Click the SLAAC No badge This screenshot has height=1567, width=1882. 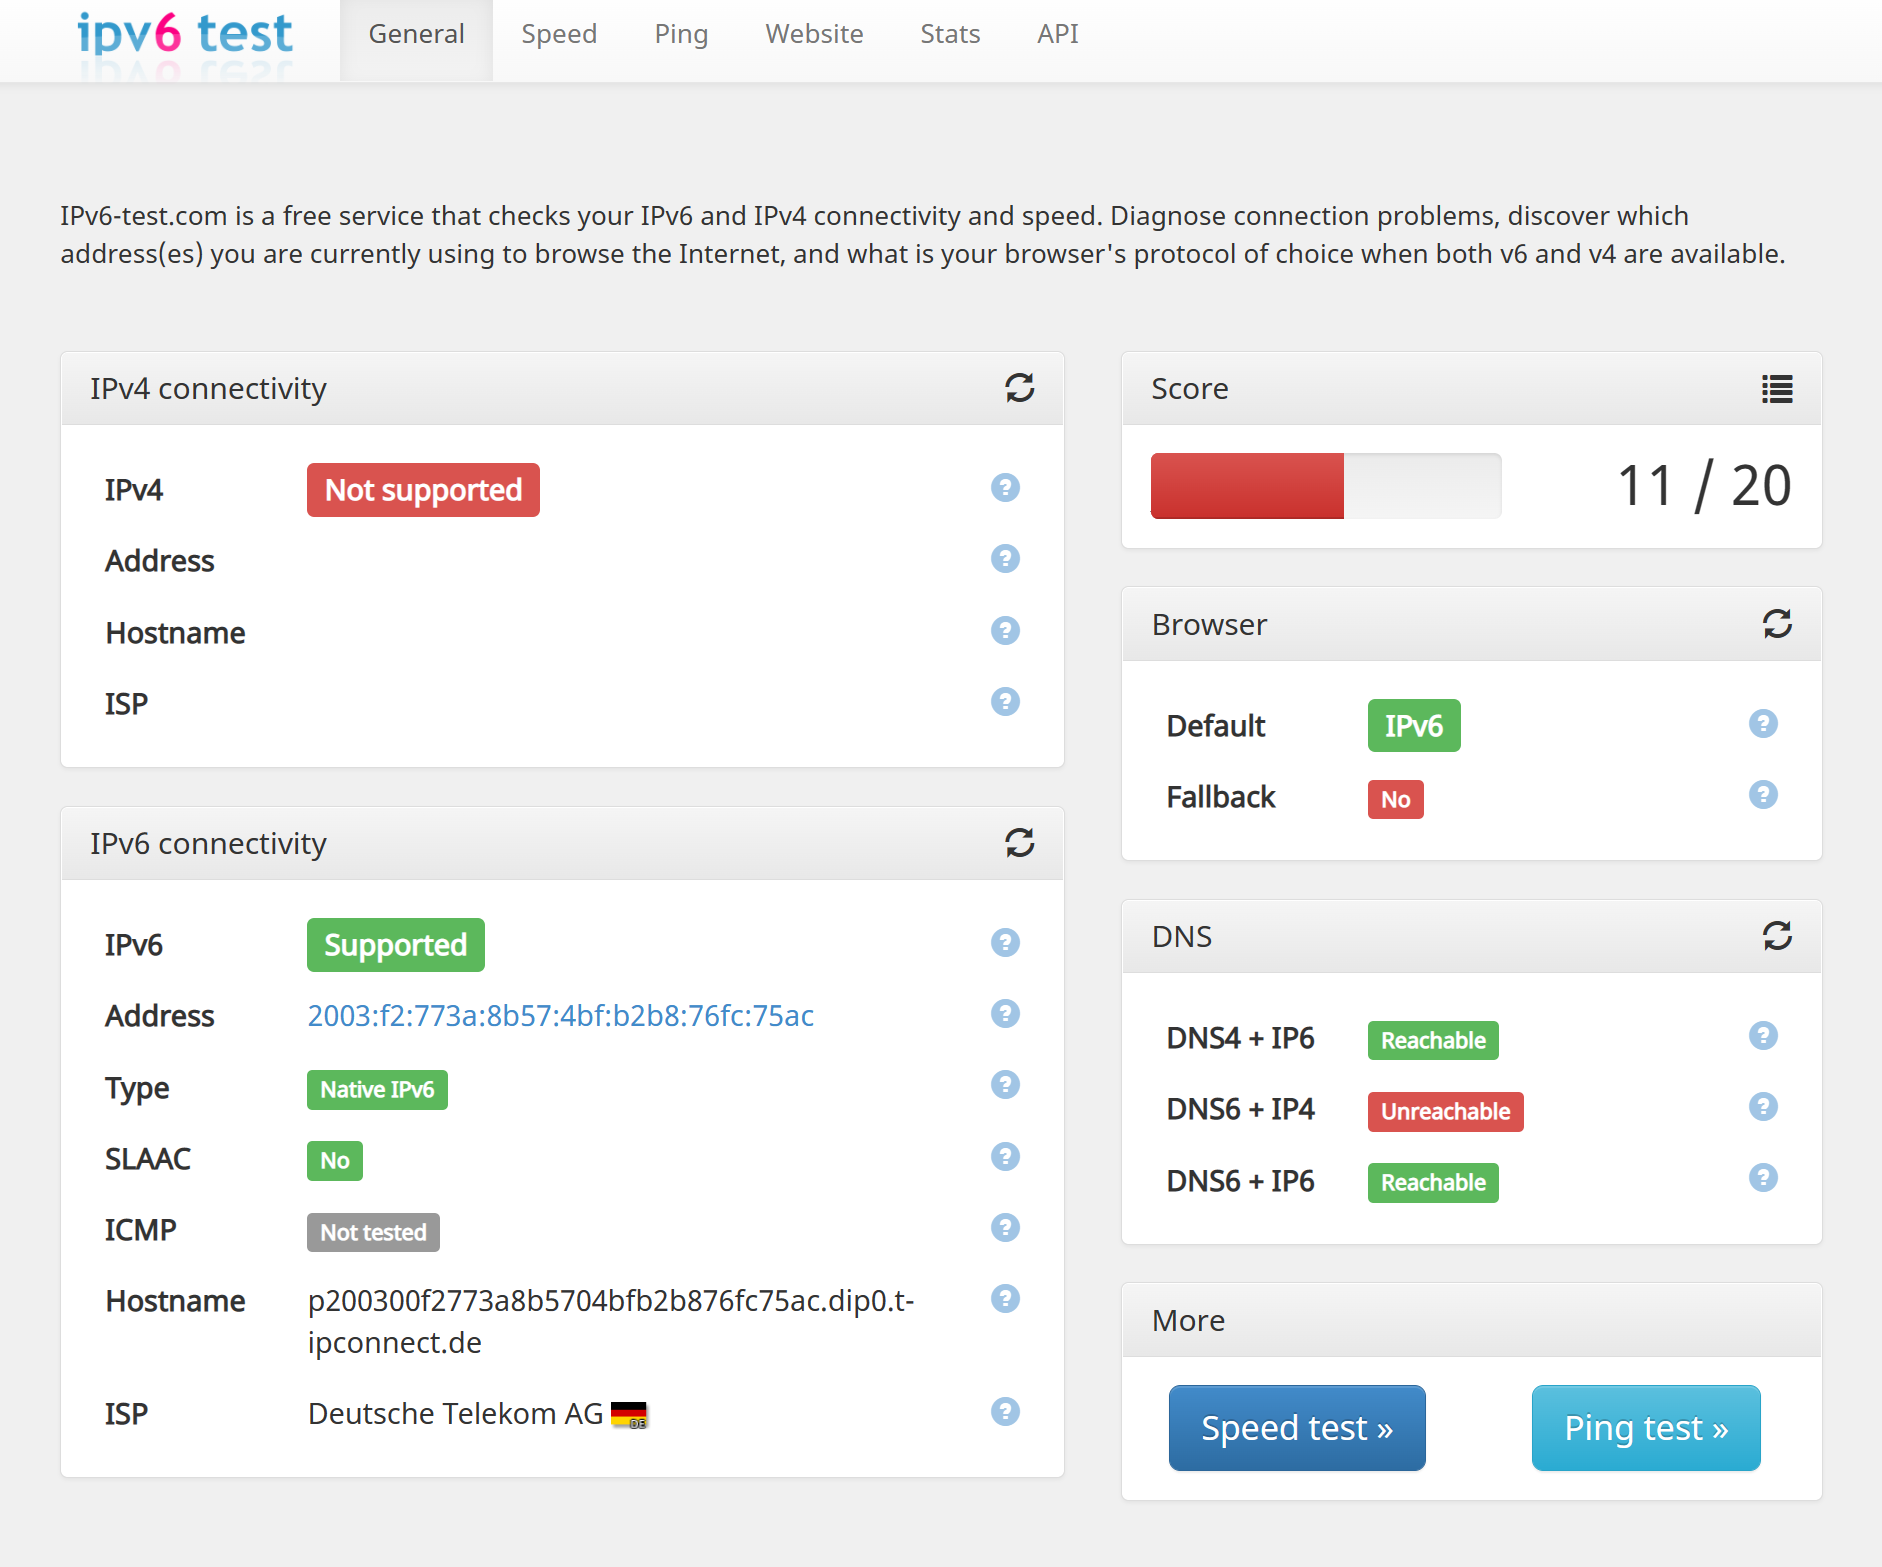click(335, 1161)
